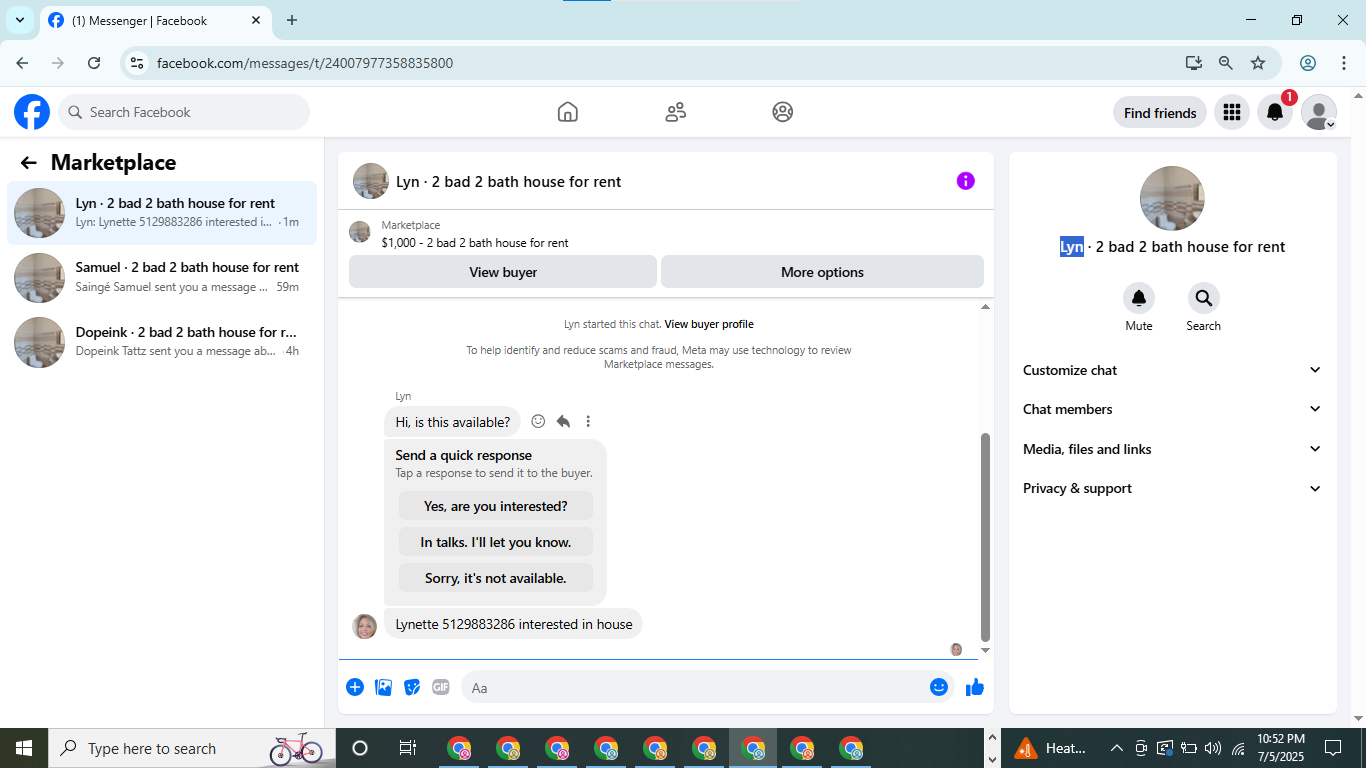Go back from Marketplace arrow
This screenshot has height=768, width=1366.
(28, 163)
